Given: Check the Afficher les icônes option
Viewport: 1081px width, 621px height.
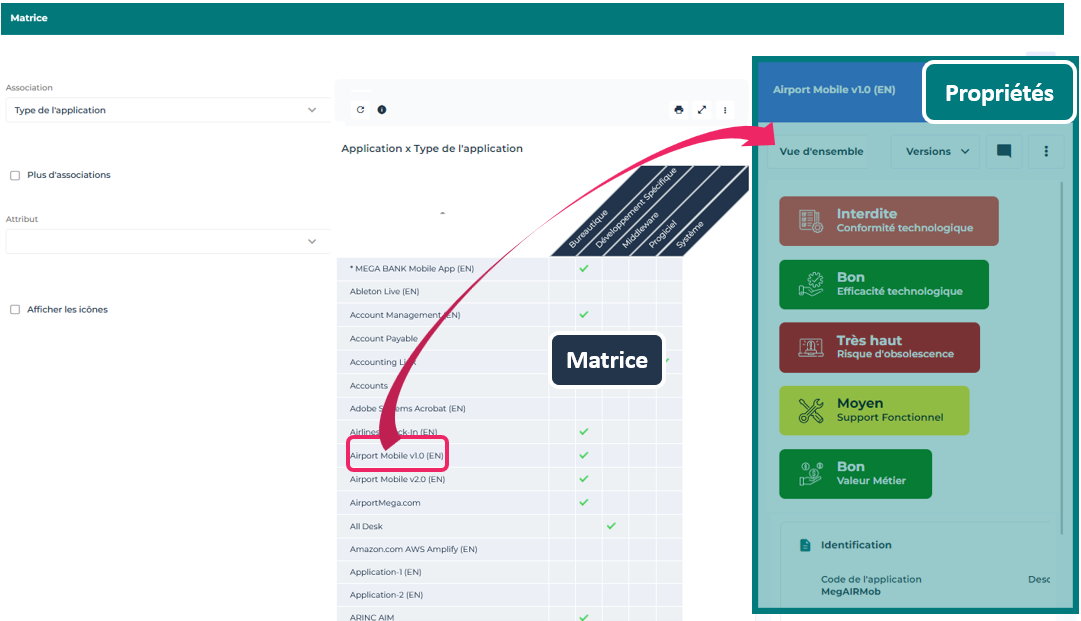Looking at the screenshot, I should pos(15,310).
